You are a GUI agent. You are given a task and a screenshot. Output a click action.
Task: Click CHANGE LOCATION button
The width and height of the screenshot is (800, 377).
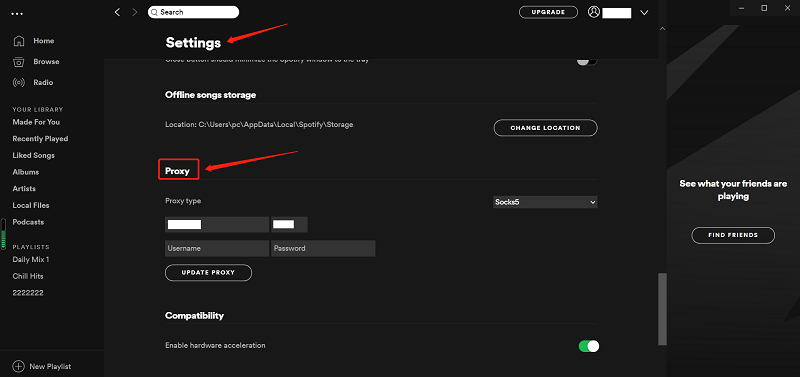[x=545, y=128]
